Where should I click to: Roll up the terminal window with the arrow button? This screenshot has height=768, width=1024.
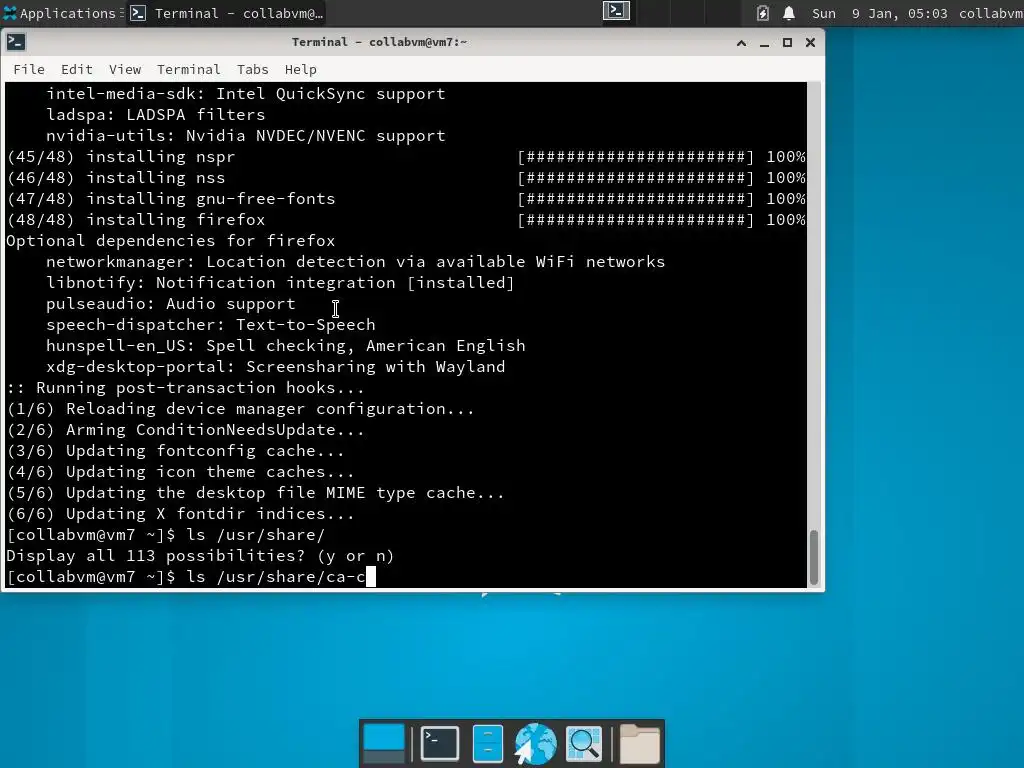click(x=741, y=43)
